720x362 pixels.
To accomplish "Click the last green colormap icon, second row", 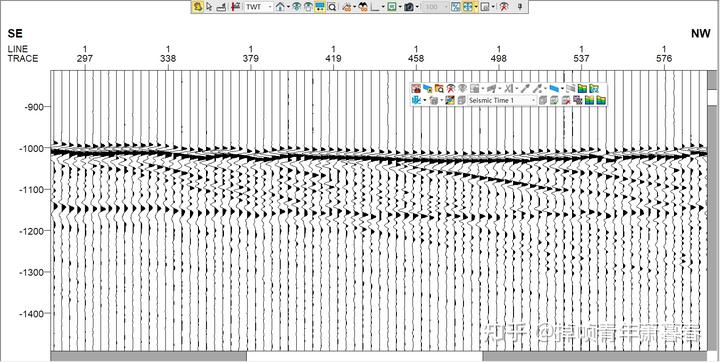I will coord(601,100).
